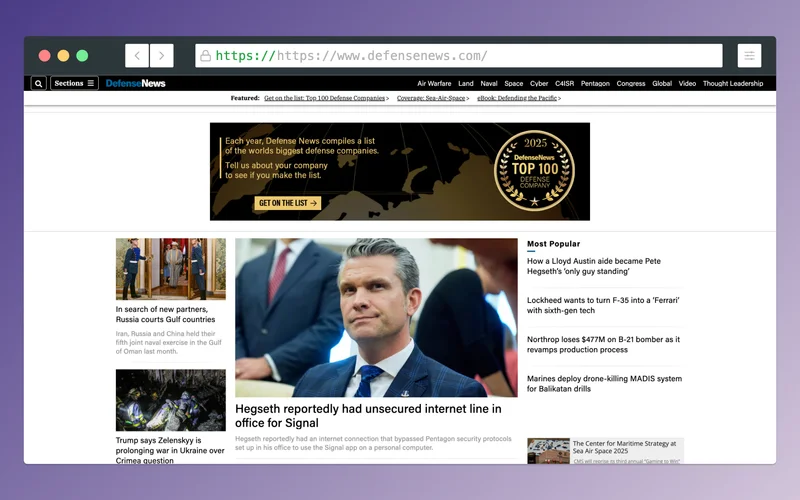Open featured link Coverage: Sea-Air-Space
The image size is (800, 500).
pyautogui.click(x=431, y=99)
